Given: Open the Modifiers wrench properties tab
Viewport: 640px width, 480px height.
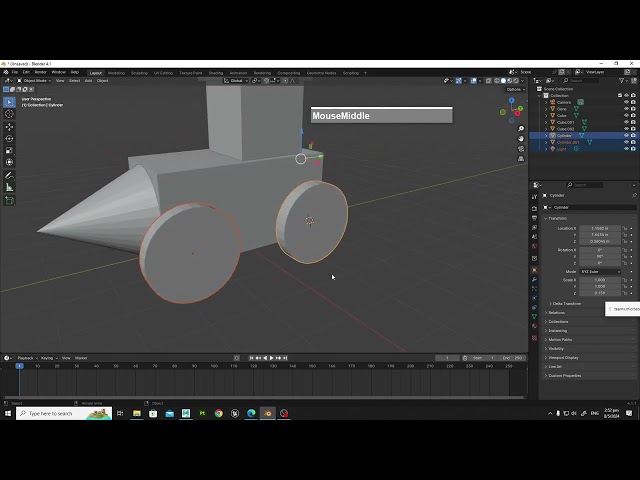Looking at the screenshot, I should tap(534, 280).
